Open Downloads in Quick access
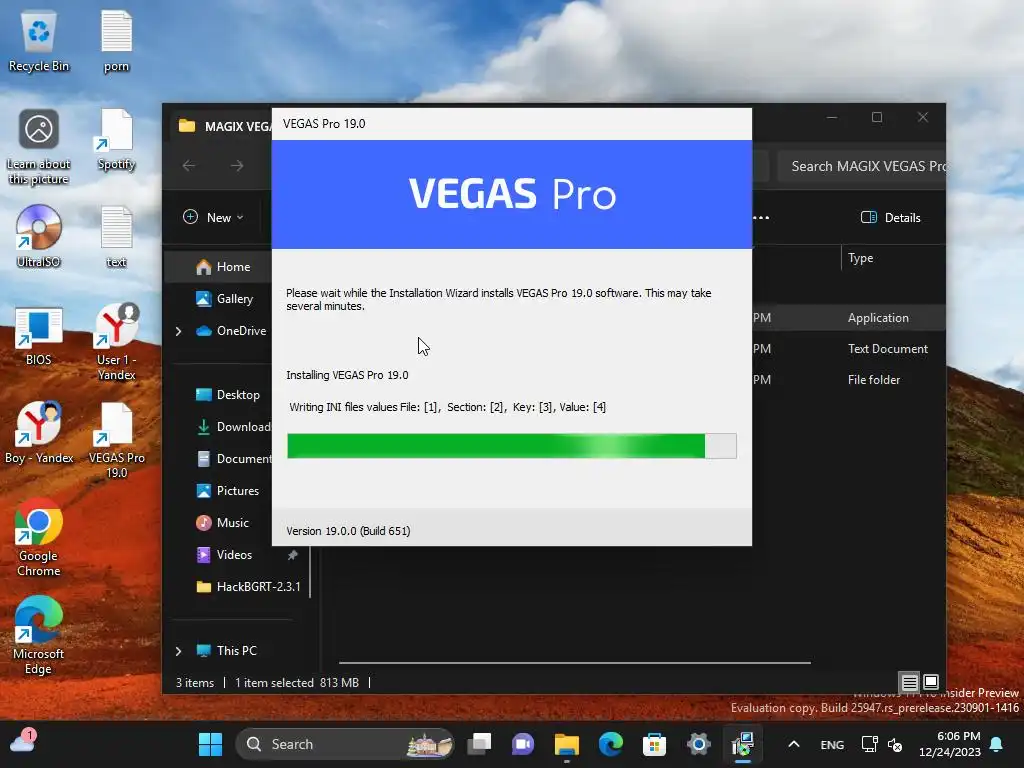Screen dimensions: 1024x768 (233, 426)
